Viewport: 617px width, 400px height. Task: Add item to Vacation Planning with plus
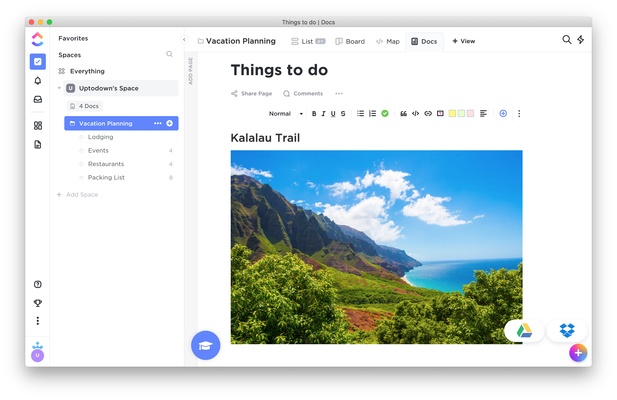170,124
